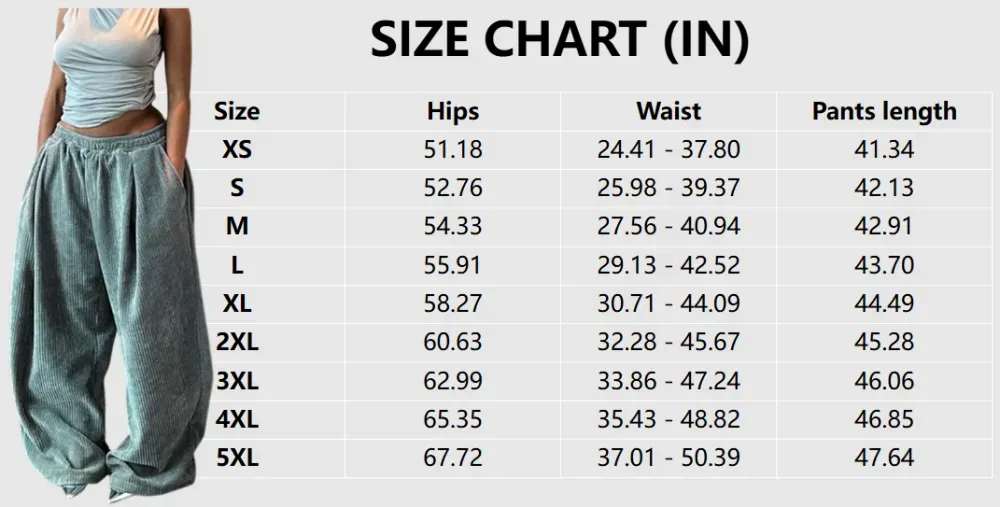Click the Pants length column header
The height and width of the screenshot is (507, 1000).
pyautogui.click(x=884, y=111)
